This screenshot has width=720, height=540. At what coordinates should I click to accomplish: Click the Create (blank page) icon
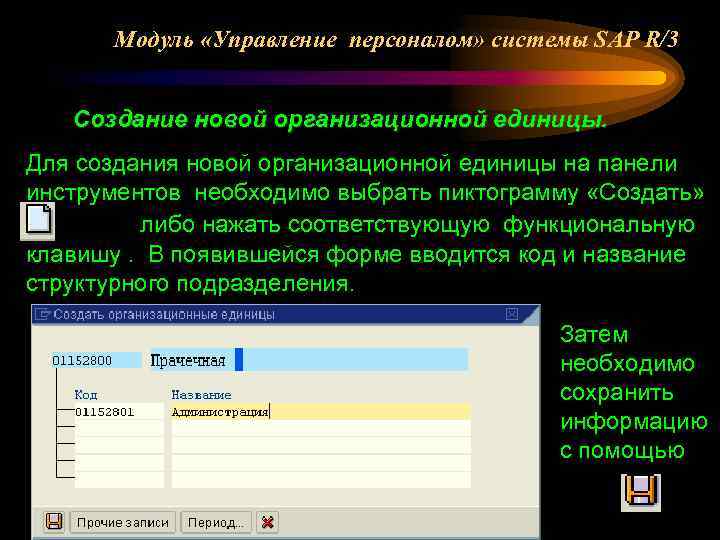click(38, 221)
